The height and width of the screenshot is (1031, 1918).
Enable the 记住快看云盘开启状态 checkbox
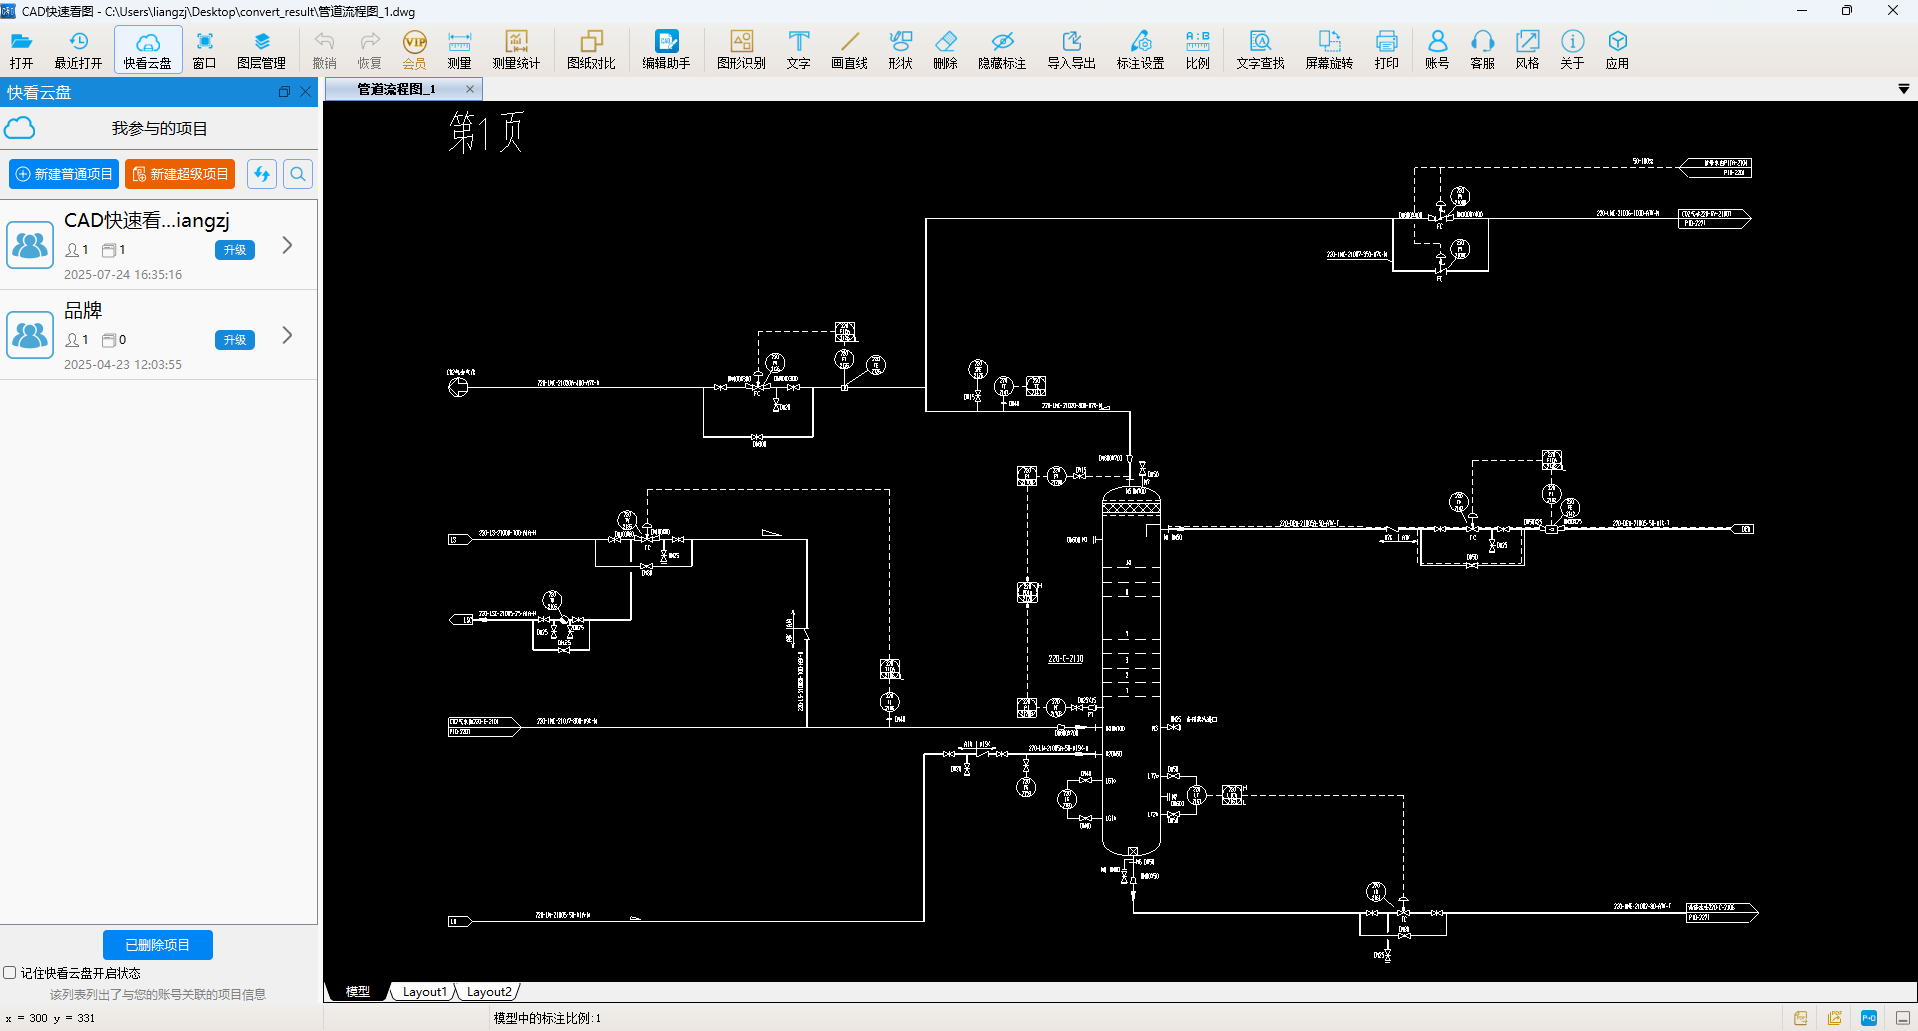(10, 972)
